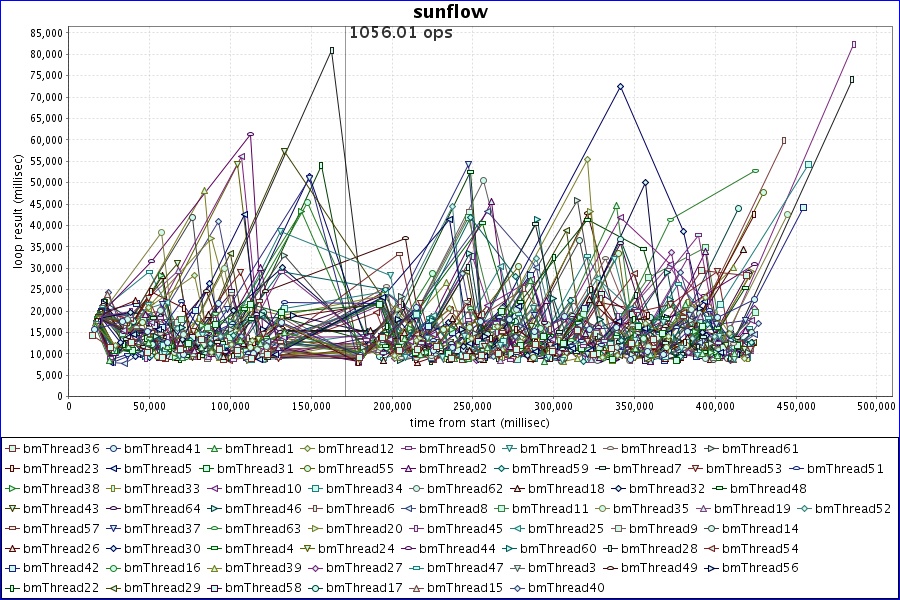900x600 pixels.
Task: Select the bmThread23 legend marker icon
Action: point(12,468)
